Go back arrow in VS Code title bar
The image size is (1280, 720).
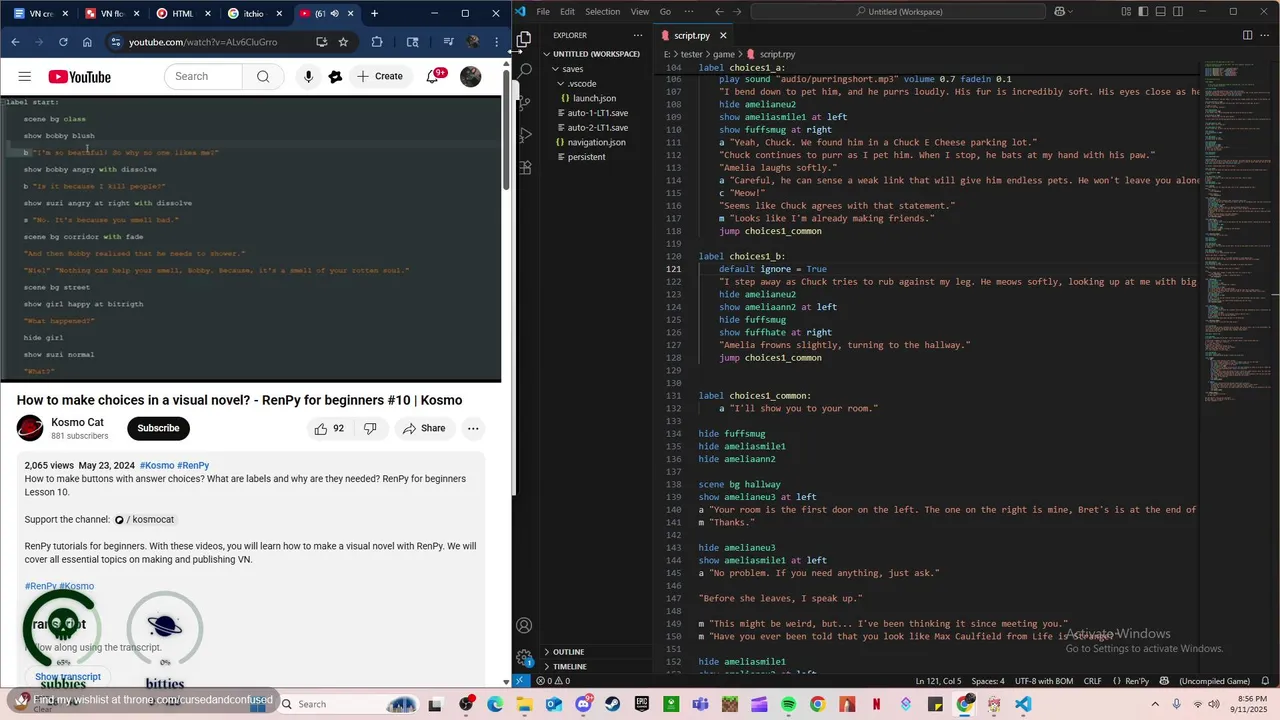point(719,12)
